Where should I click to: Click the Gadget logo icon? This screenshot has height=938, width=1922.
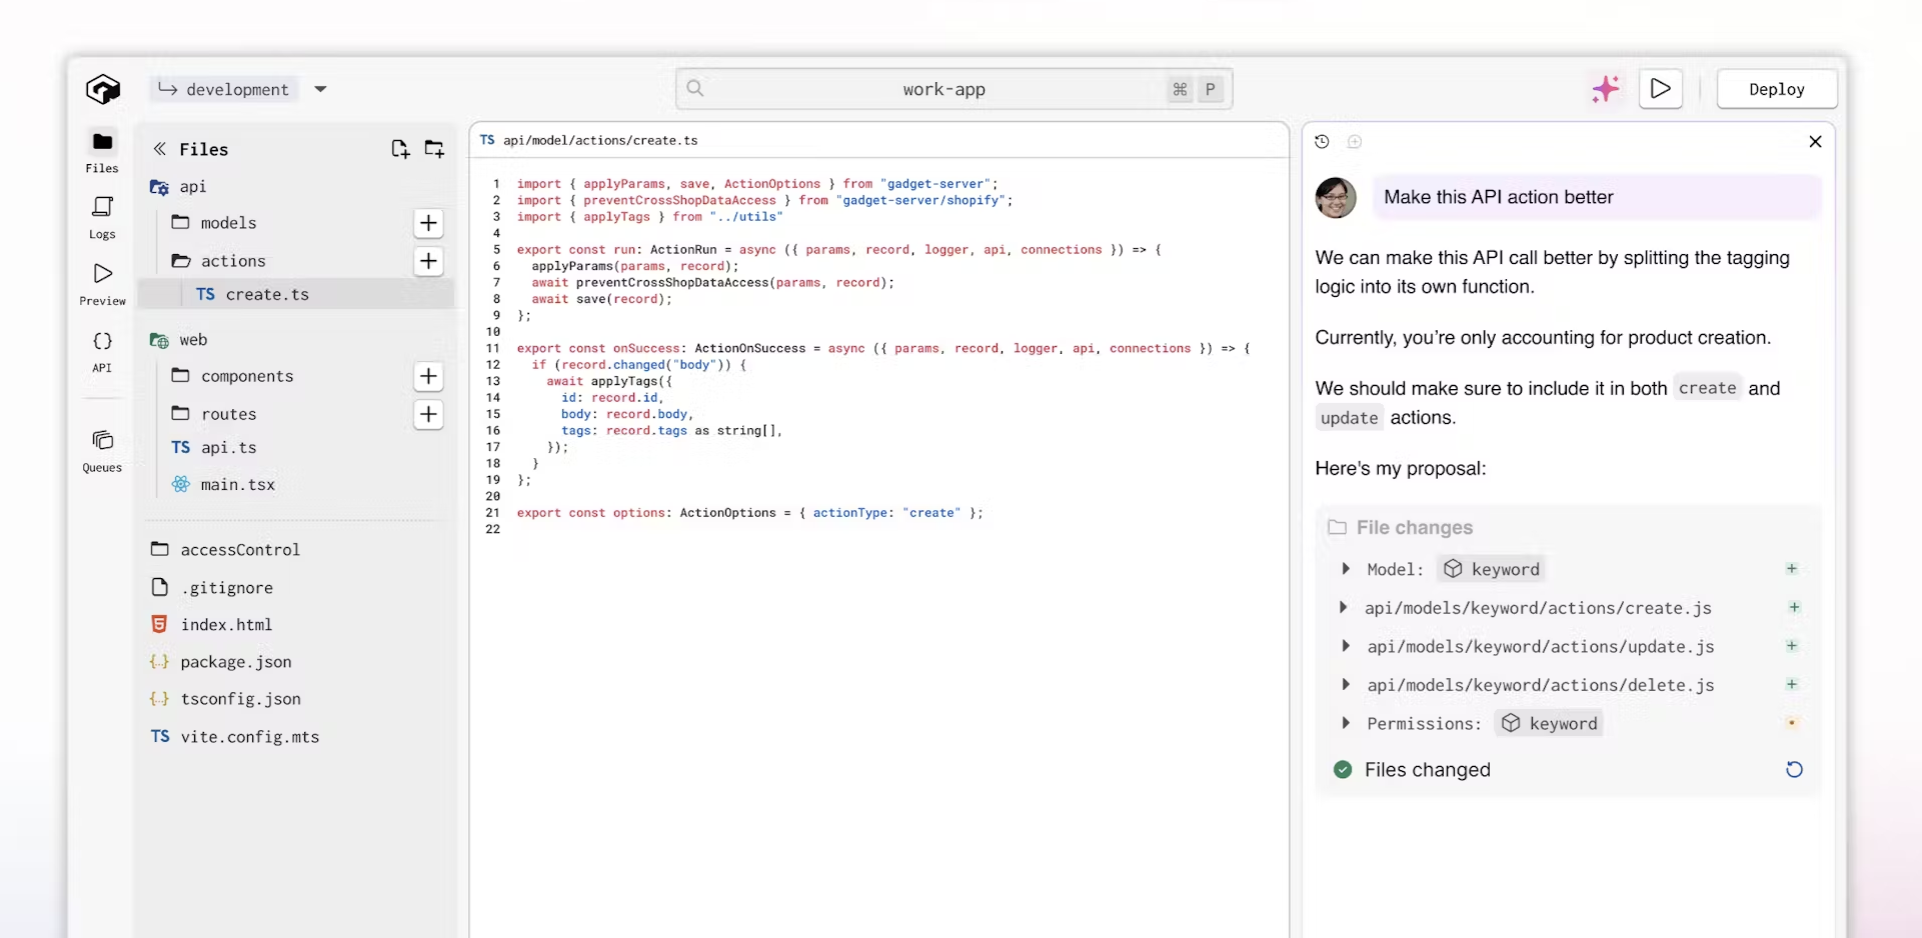coord(102,89)
